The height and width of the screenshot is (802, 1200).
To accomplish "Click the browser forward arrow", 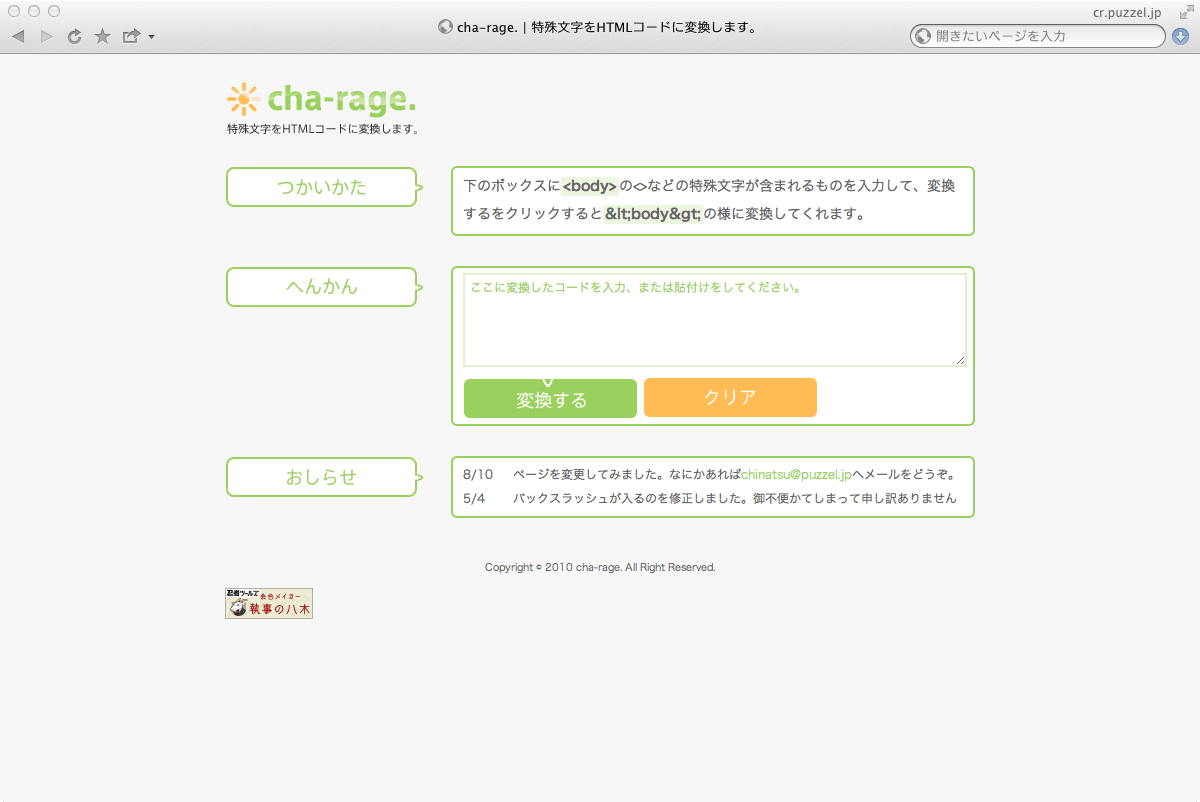I will (x=46, y=37).
